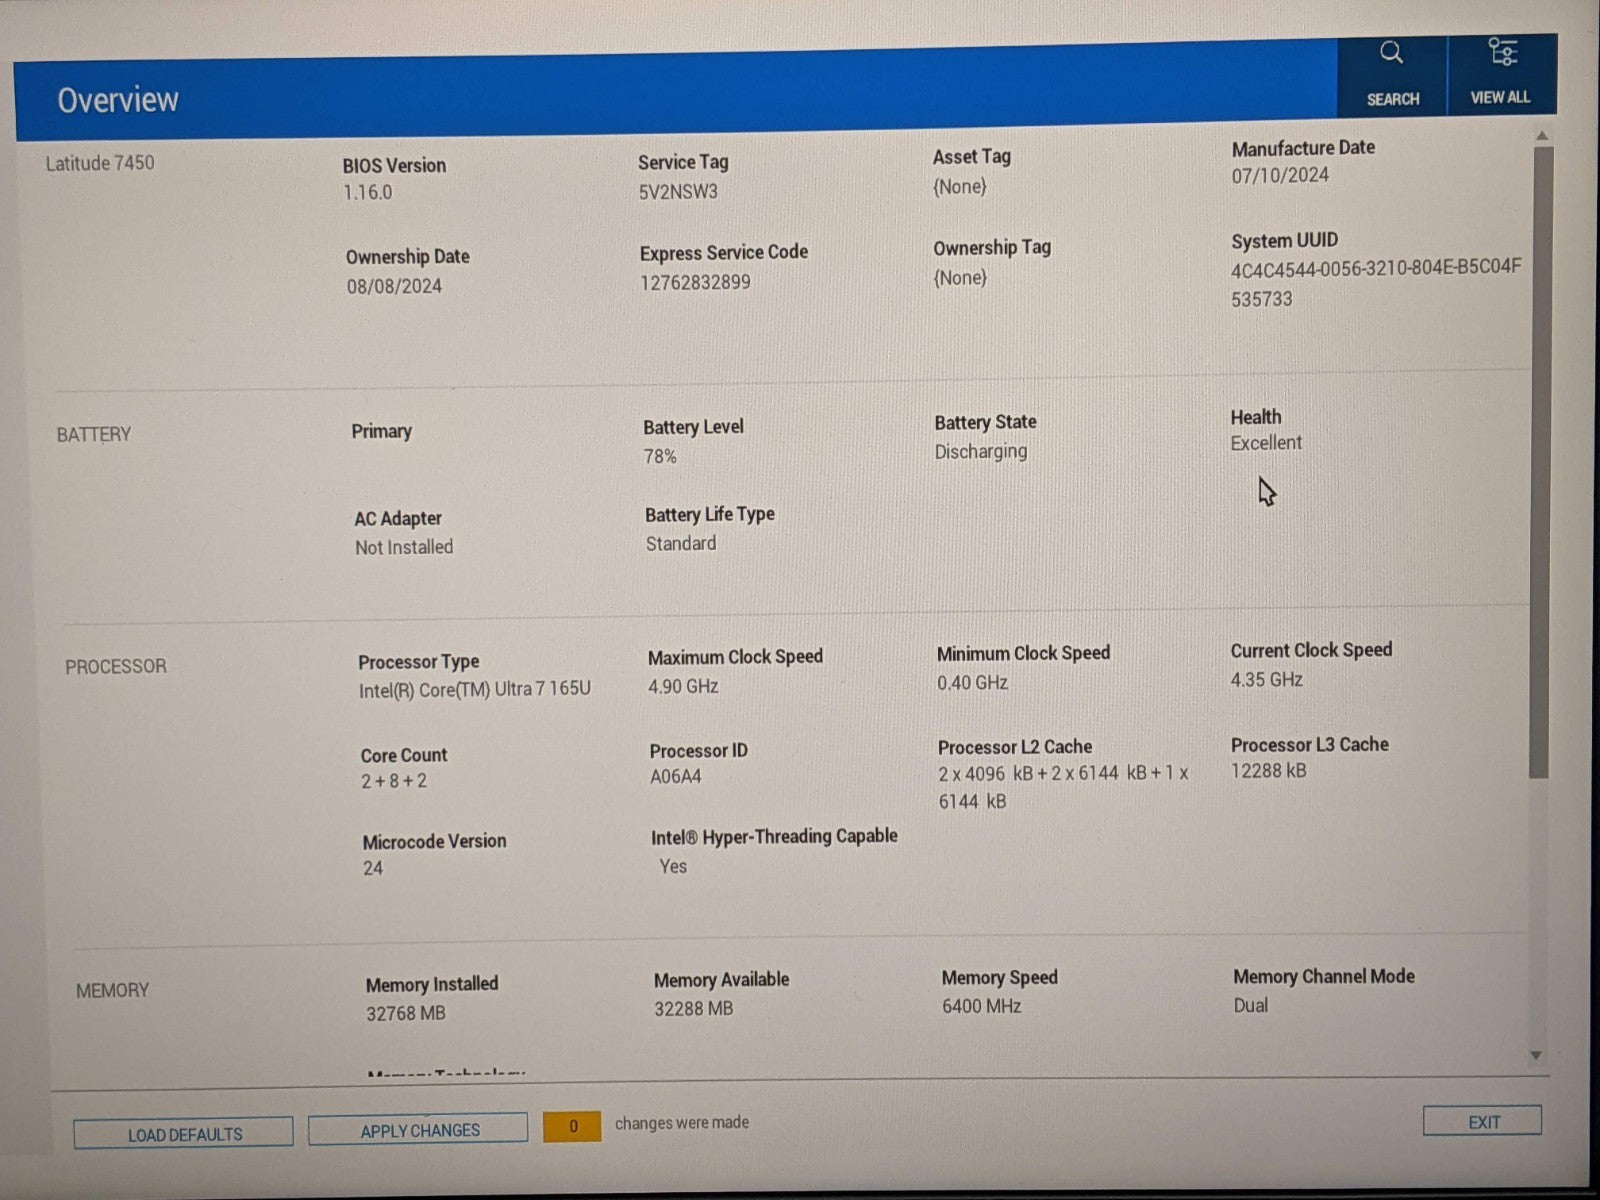Click the BIOS Version 1.16.0 value
The height and width of the screenshot is (1200, 1600).
[x=368, y=193]
